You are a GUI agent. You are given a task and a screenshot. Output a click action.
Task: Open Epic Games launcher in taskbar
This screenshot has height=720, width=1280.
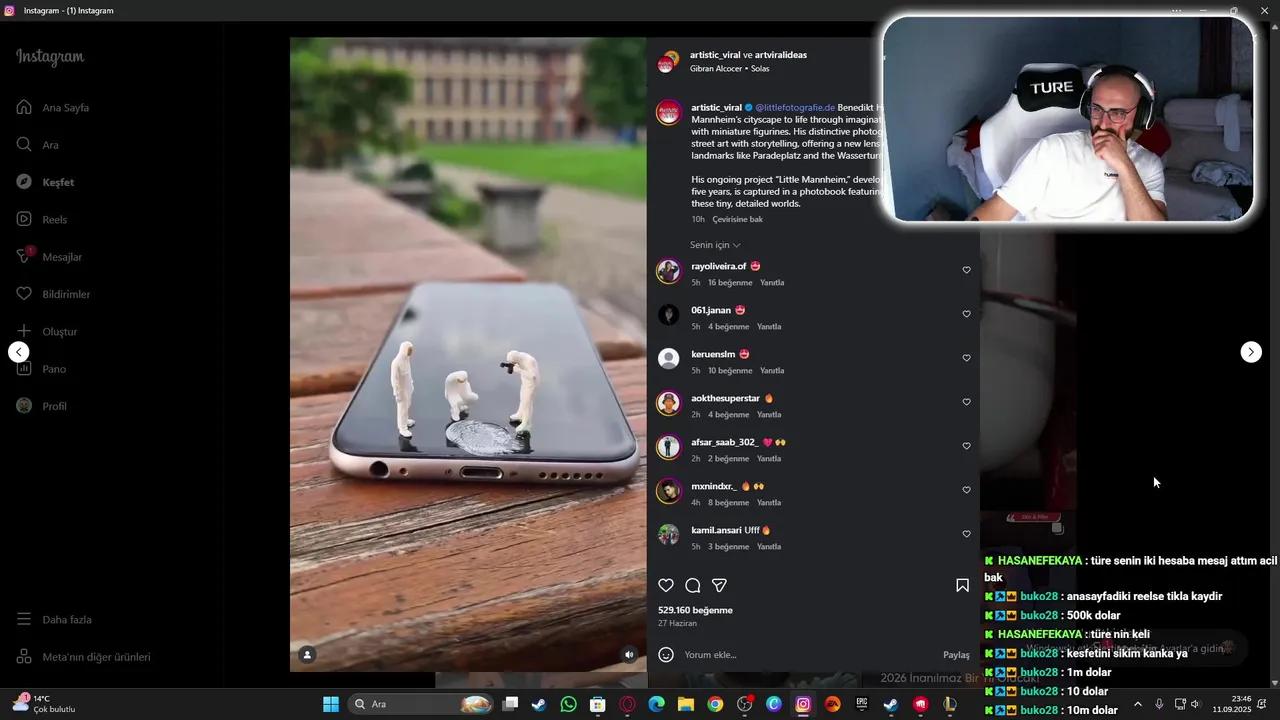[x=861, y=704]
